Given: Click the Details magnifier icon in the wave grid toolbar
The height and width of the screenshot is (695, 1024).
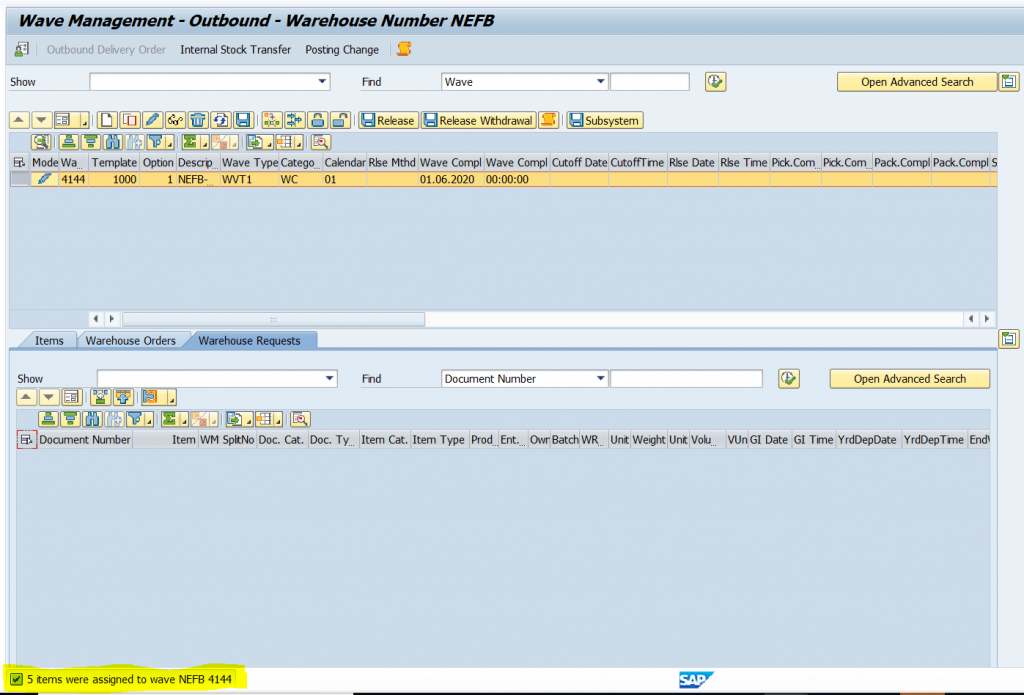Looking at the screenshot, I should click(x=41, y=142).
